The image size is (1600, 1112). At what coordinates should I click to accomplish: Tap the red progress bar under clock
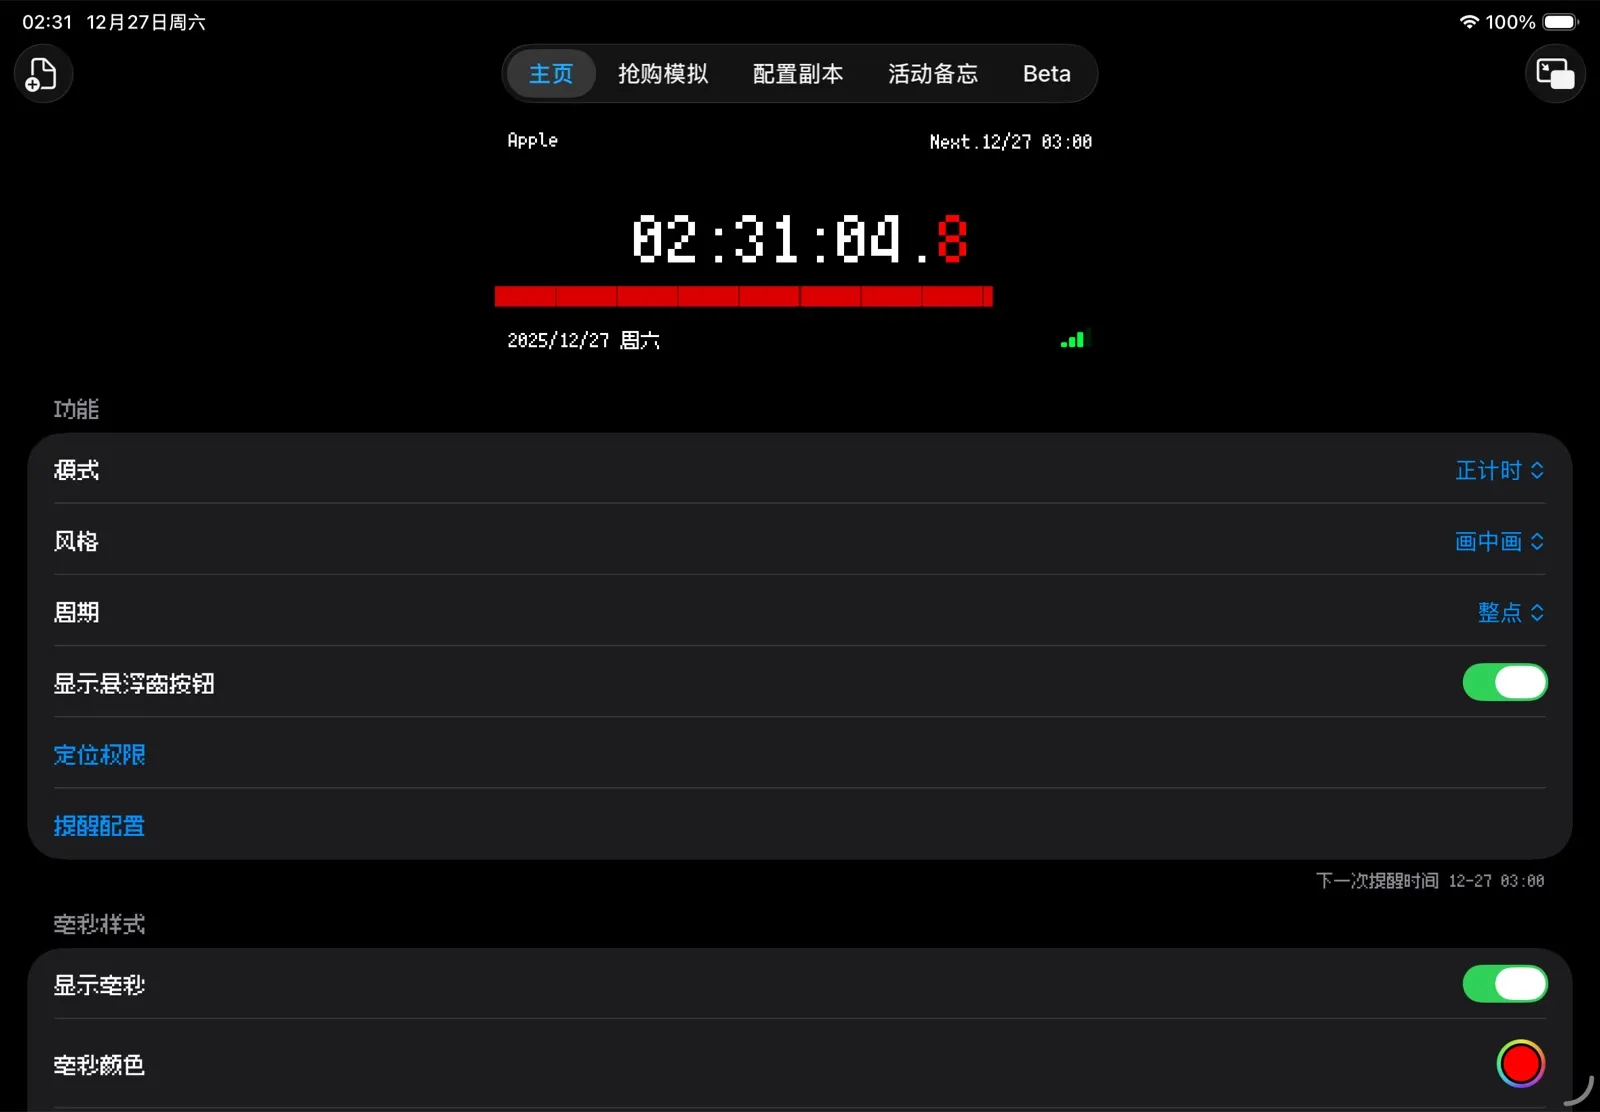click(744, 296)
